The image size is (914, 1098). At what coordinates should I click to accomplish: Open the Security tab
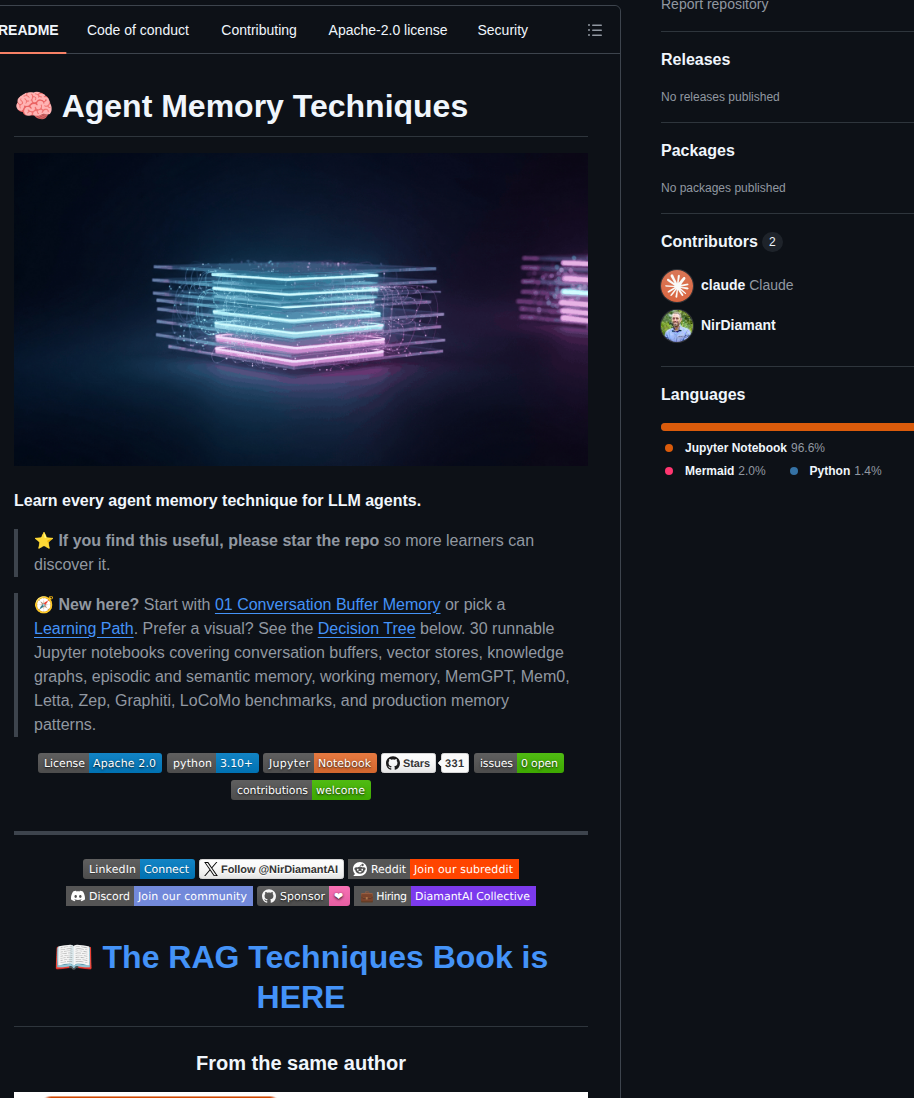[503, 30]
